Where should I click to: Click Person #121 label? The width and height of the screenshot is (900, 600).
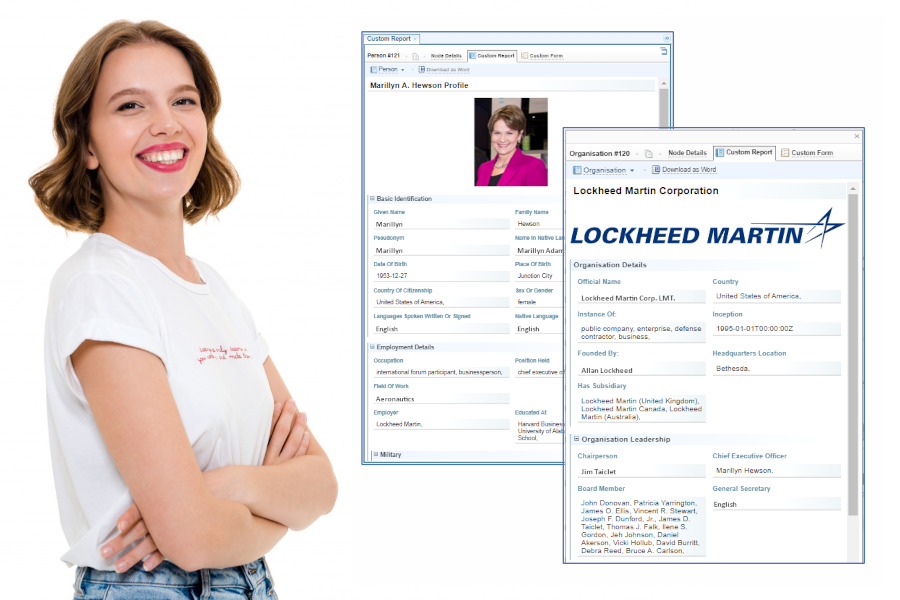[383, 56]
